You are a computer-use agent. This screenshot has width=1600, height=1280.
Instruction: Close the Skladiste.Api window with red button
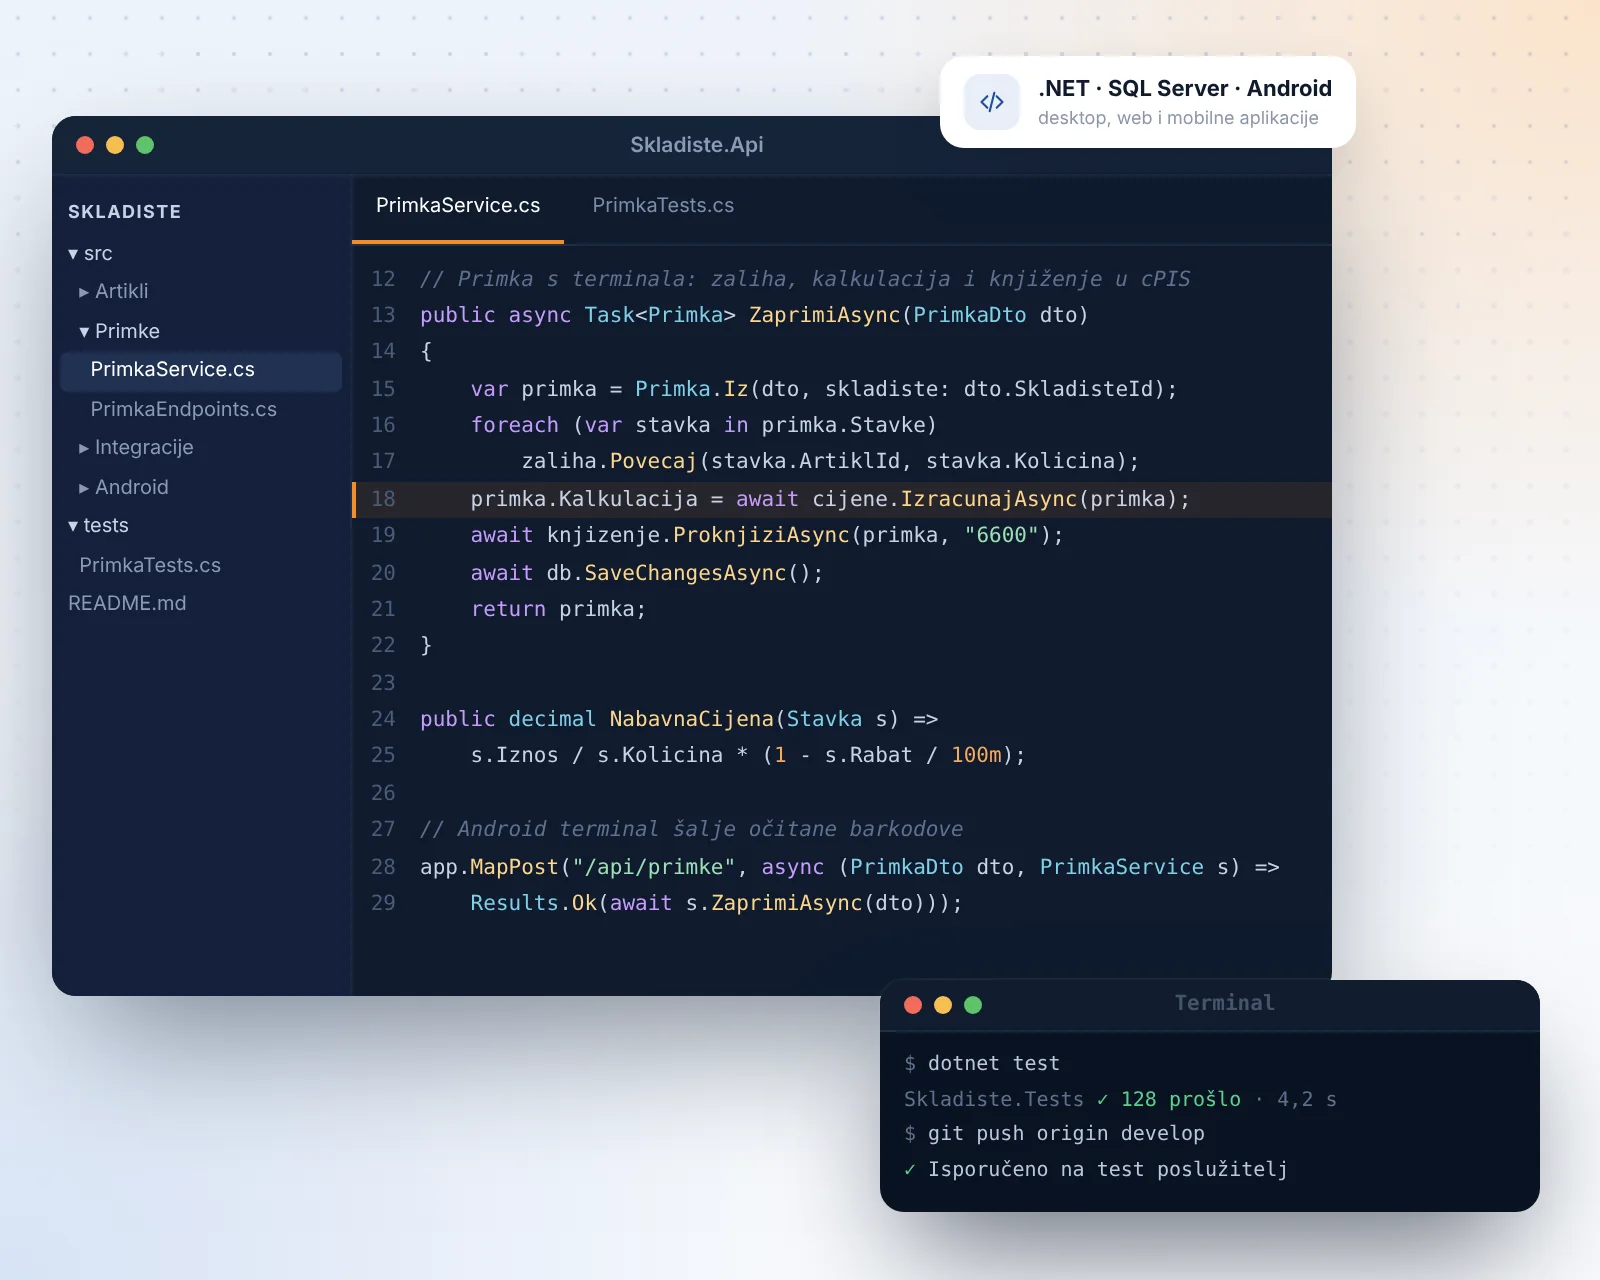[x=85, y=145]
